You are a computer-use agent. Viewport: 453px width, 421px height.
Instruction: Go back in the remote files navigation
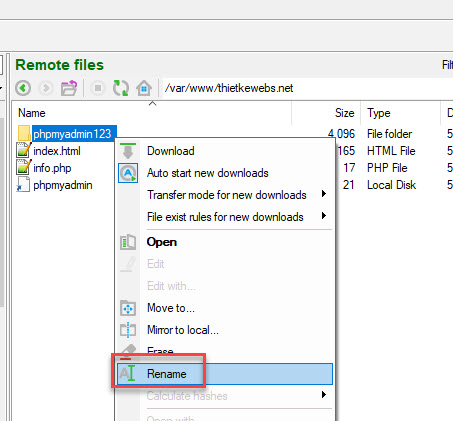pyautogui.click(x=23, y=88)
